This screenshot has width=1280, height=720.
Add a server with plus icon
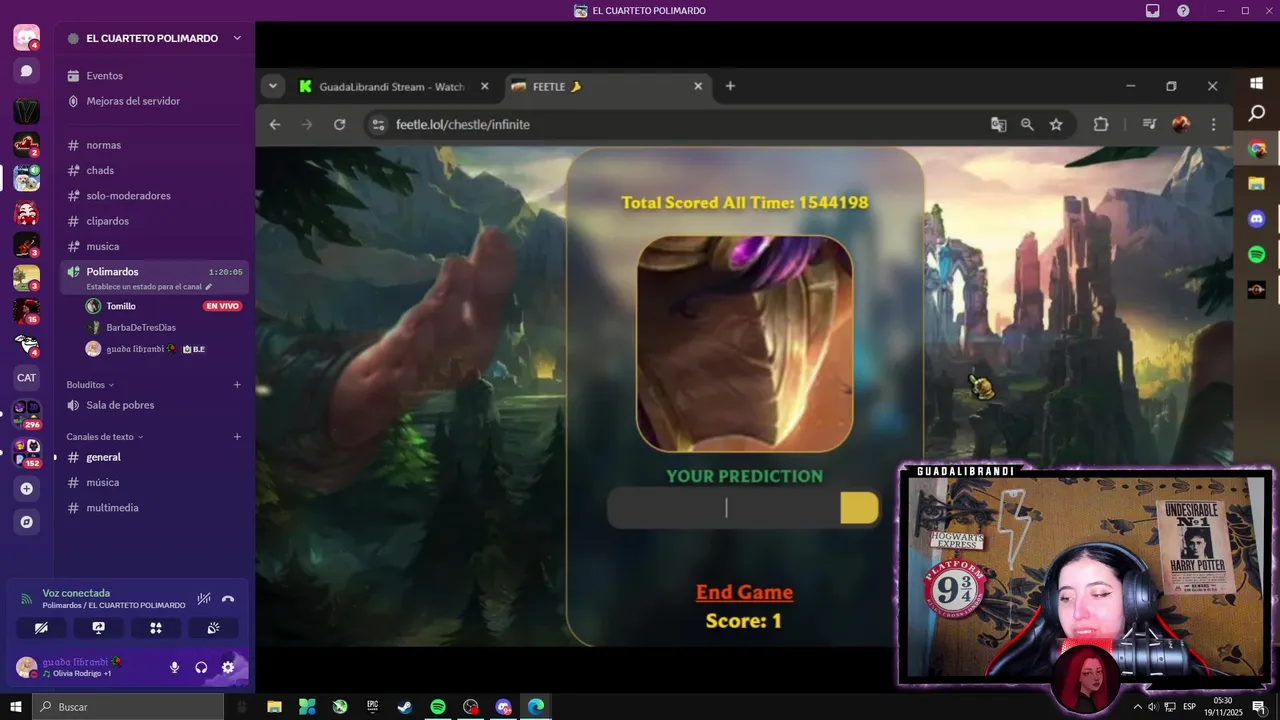pos(27,489)
